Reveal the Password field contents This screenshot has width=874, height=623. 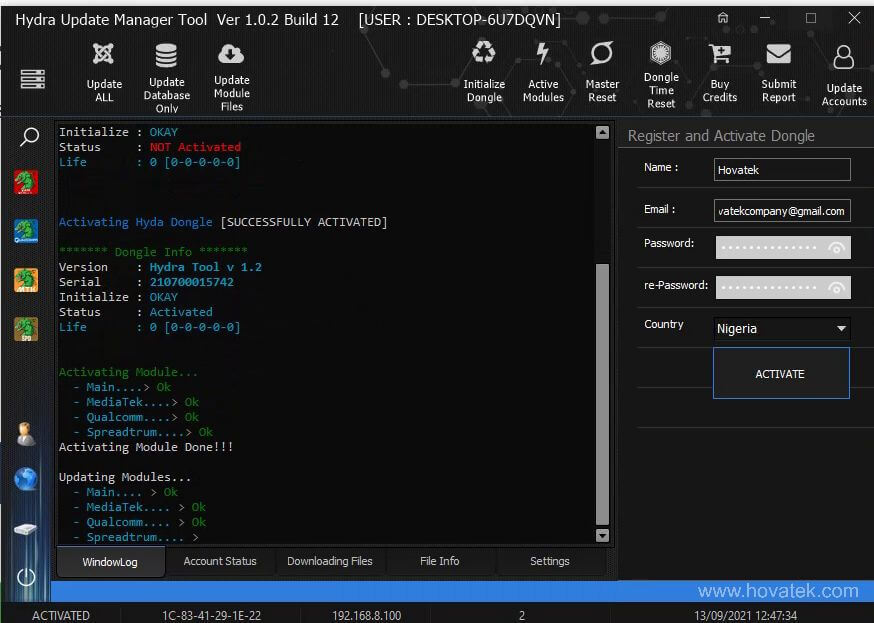tap(836, 247)
